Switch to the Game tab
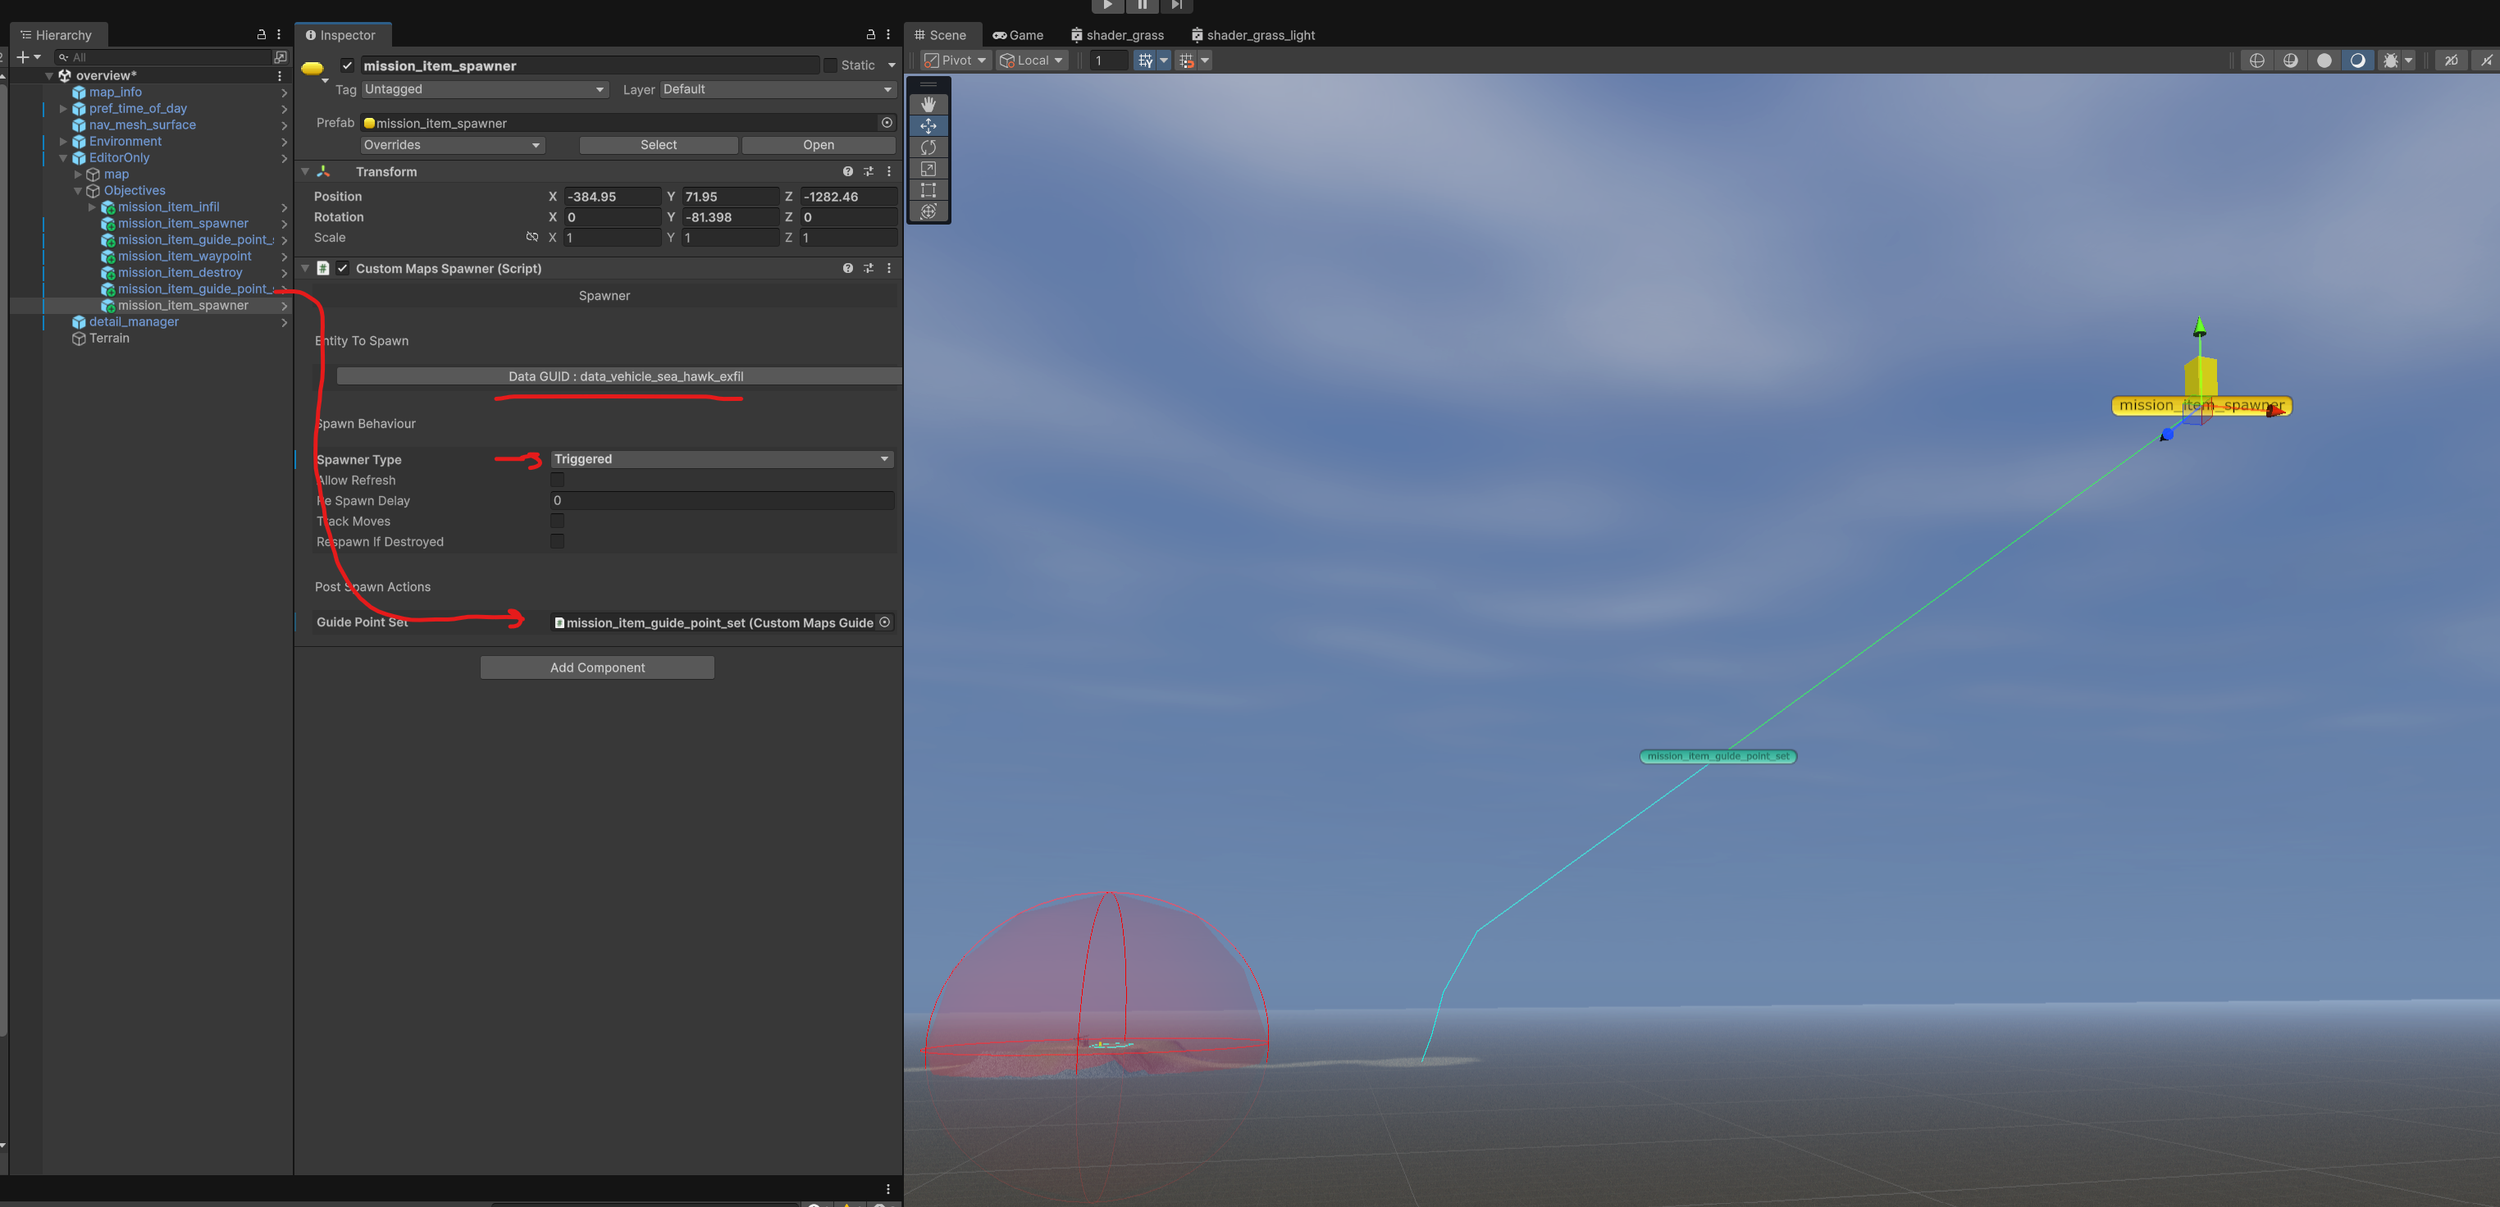Screen dimensions: 2500x1207 (x=1018, y=35)
